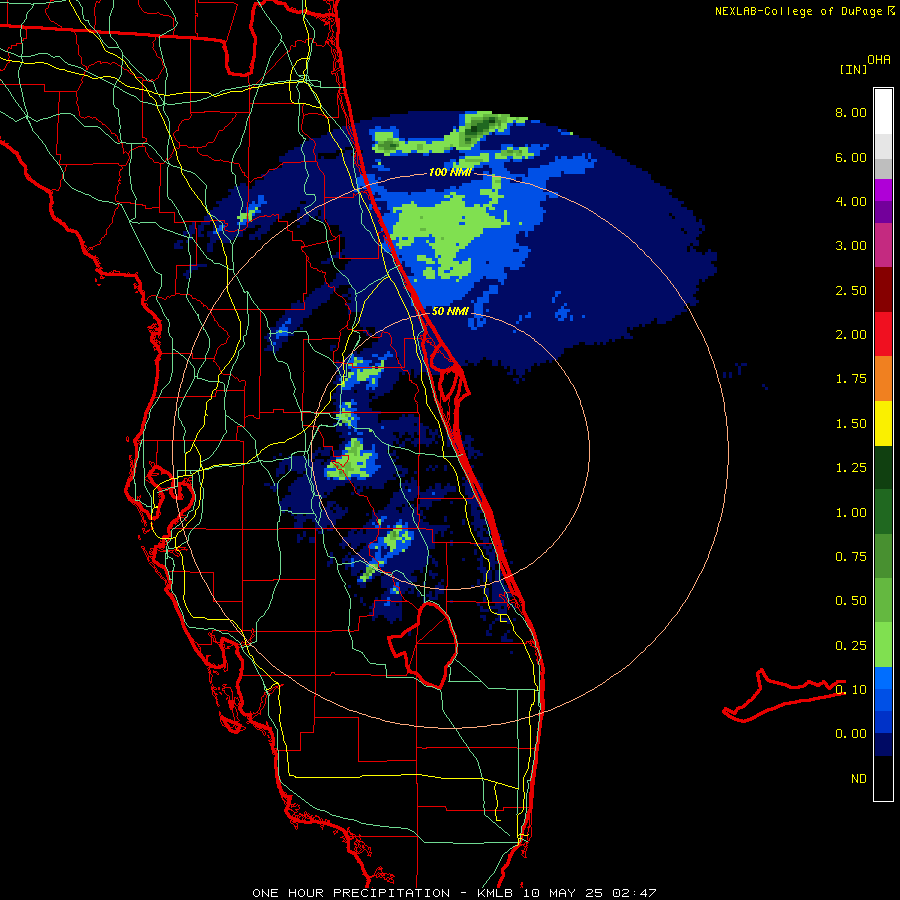Image resolution: width=900 pixels, height=900 pixels.
Task: Click the ND legend label
Action: click(859, 779)
